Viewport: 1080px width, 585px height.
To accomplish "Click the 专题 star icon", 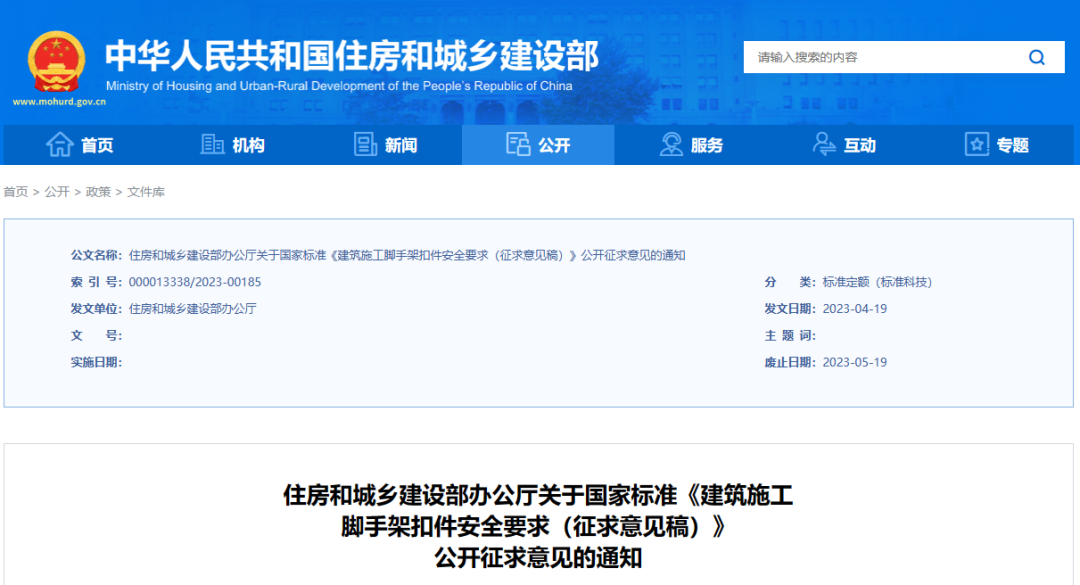I will (x=975, y=144).
